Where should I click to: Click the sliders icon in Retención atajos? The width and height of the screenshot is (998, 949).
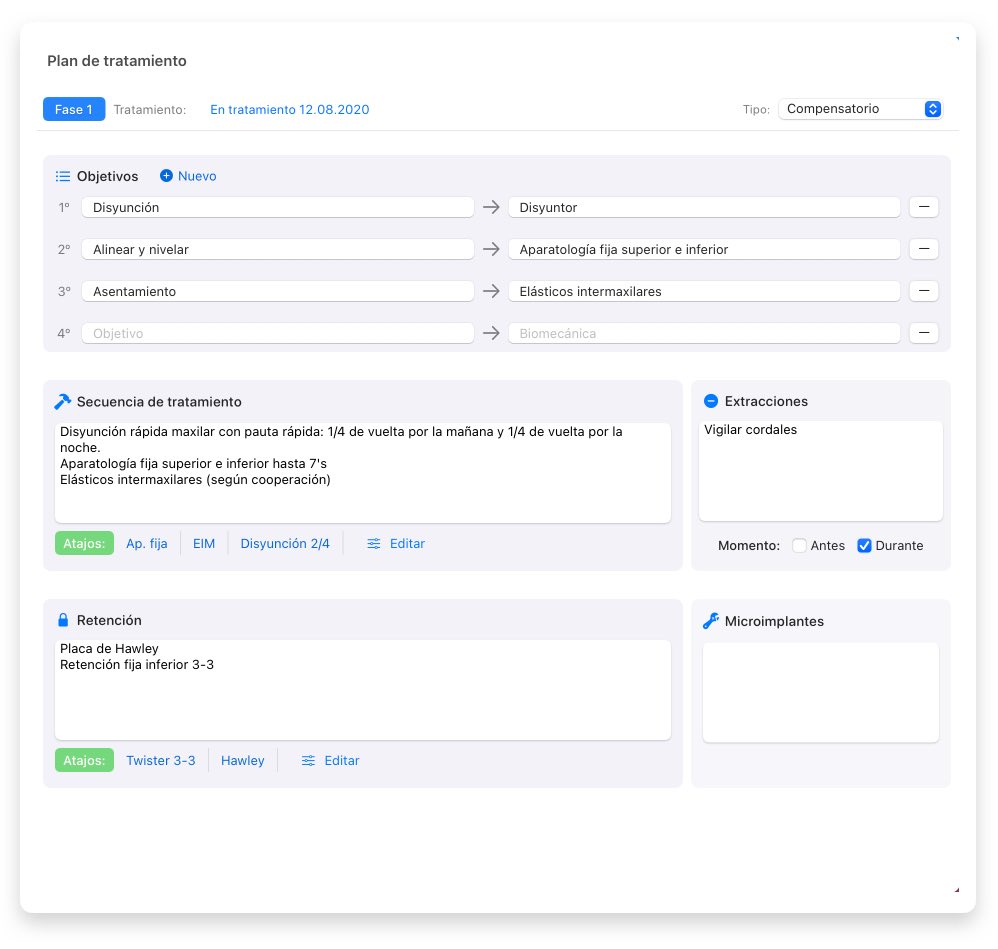[x=308, y=761]
